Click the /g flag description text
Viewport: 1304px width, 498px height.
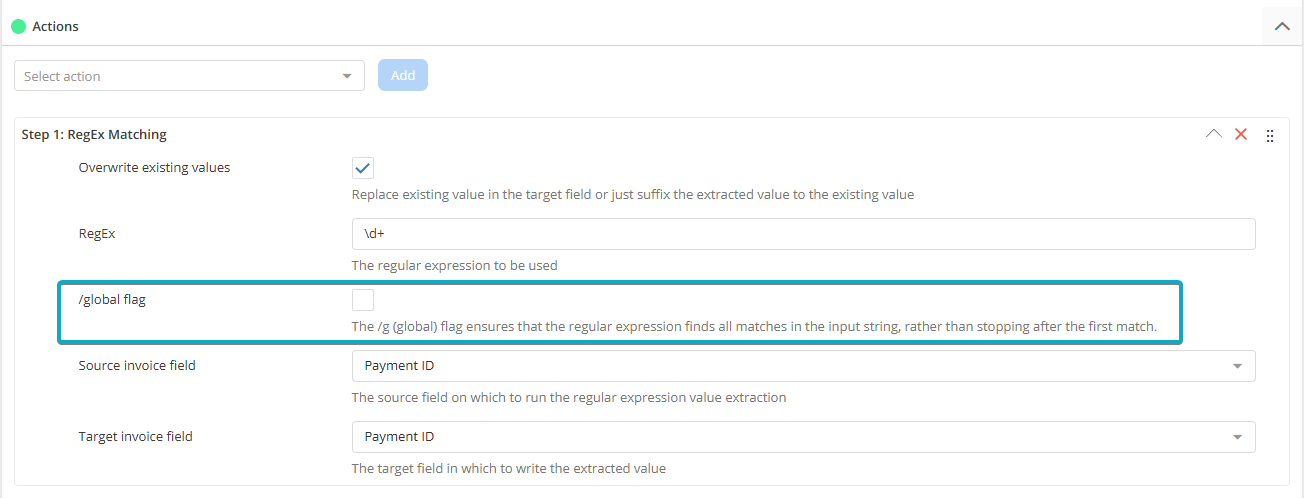coord(753,327)
